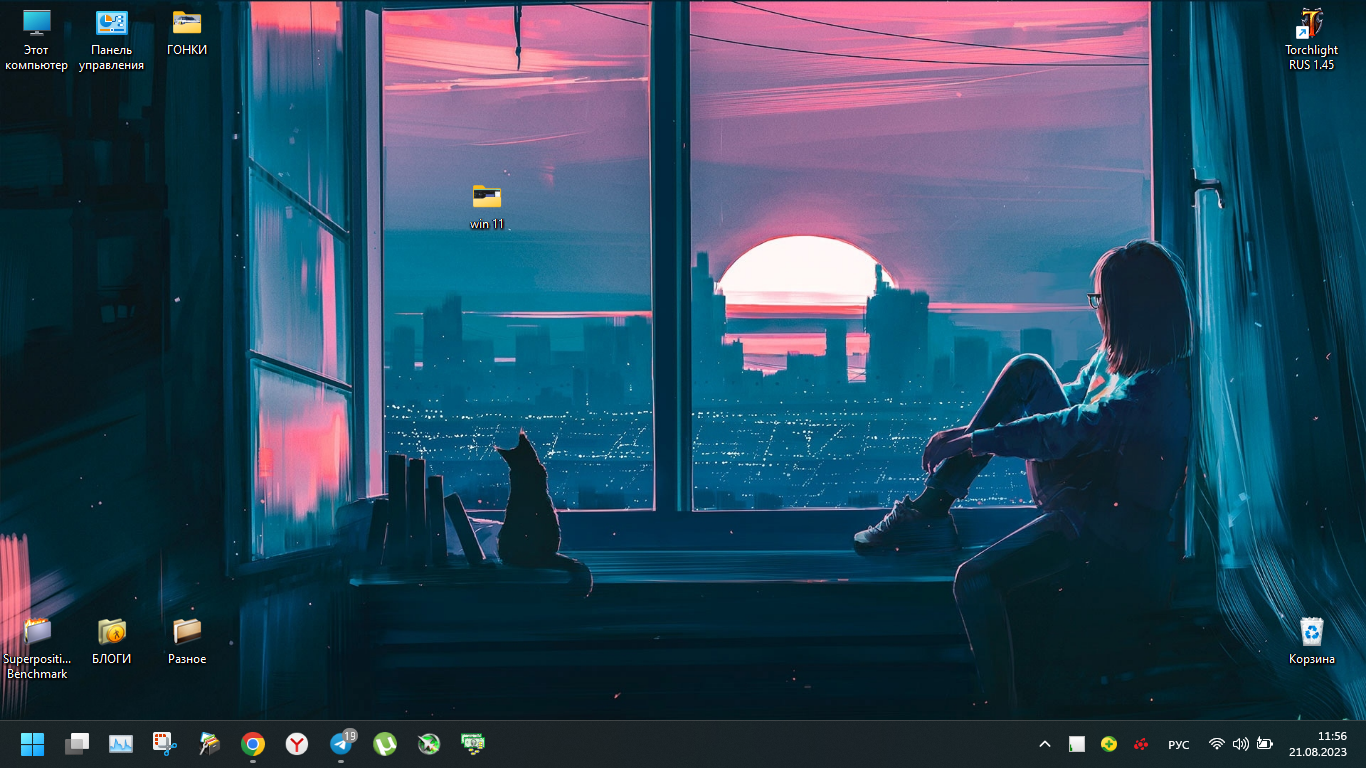Open Telegram with 19 unread badge
Viewport: 1366px width, 768px height.
click(341, 744)
